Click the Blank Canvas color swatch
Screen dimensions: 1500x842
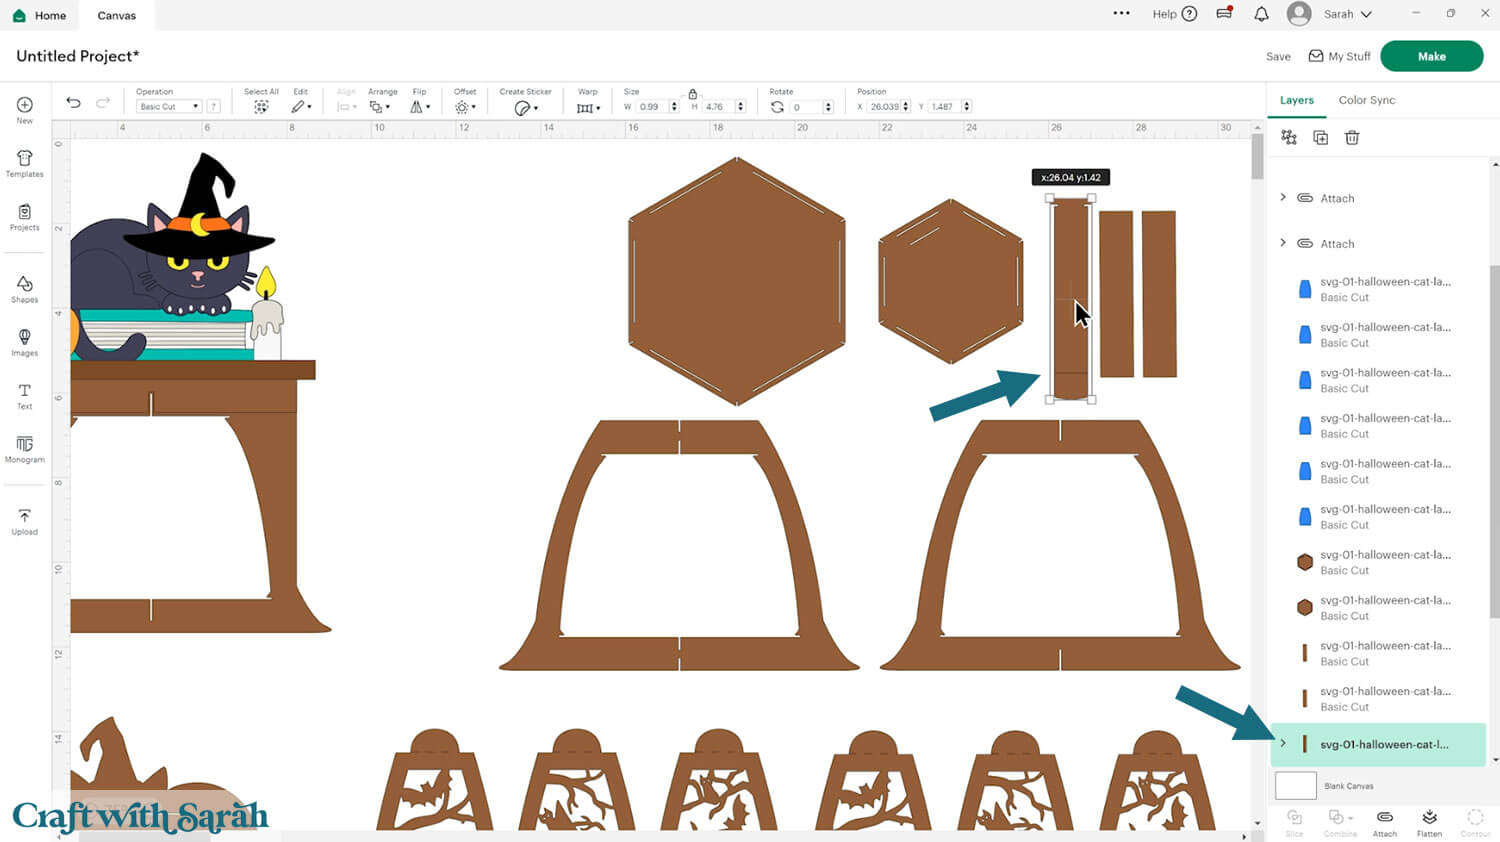click(x=1295, y=786)
